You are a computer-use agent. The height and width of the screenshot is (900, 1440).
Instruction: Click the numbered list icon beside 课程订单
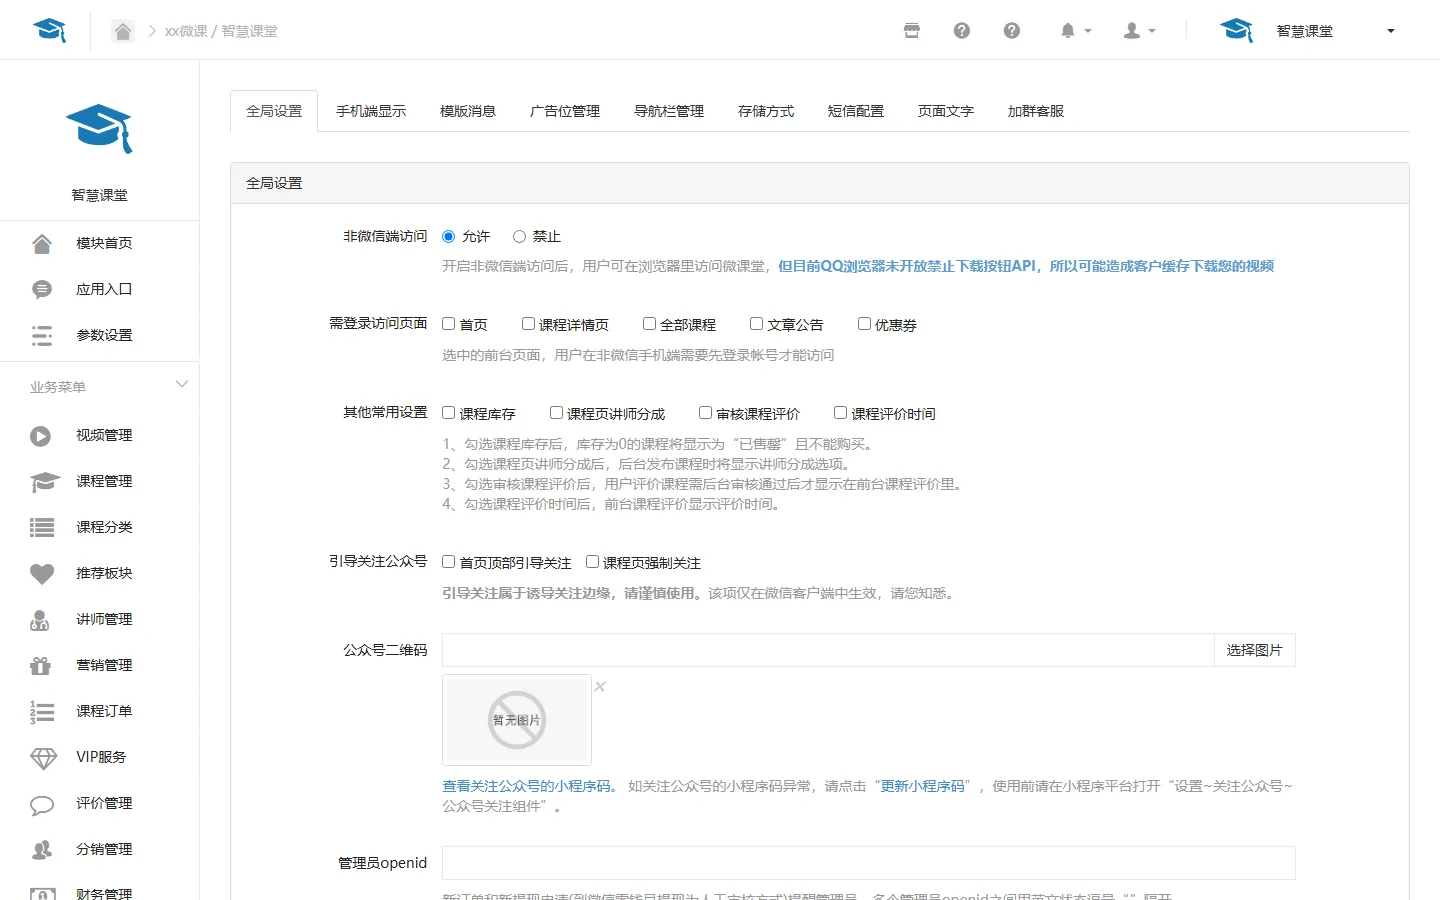(42, 711)
